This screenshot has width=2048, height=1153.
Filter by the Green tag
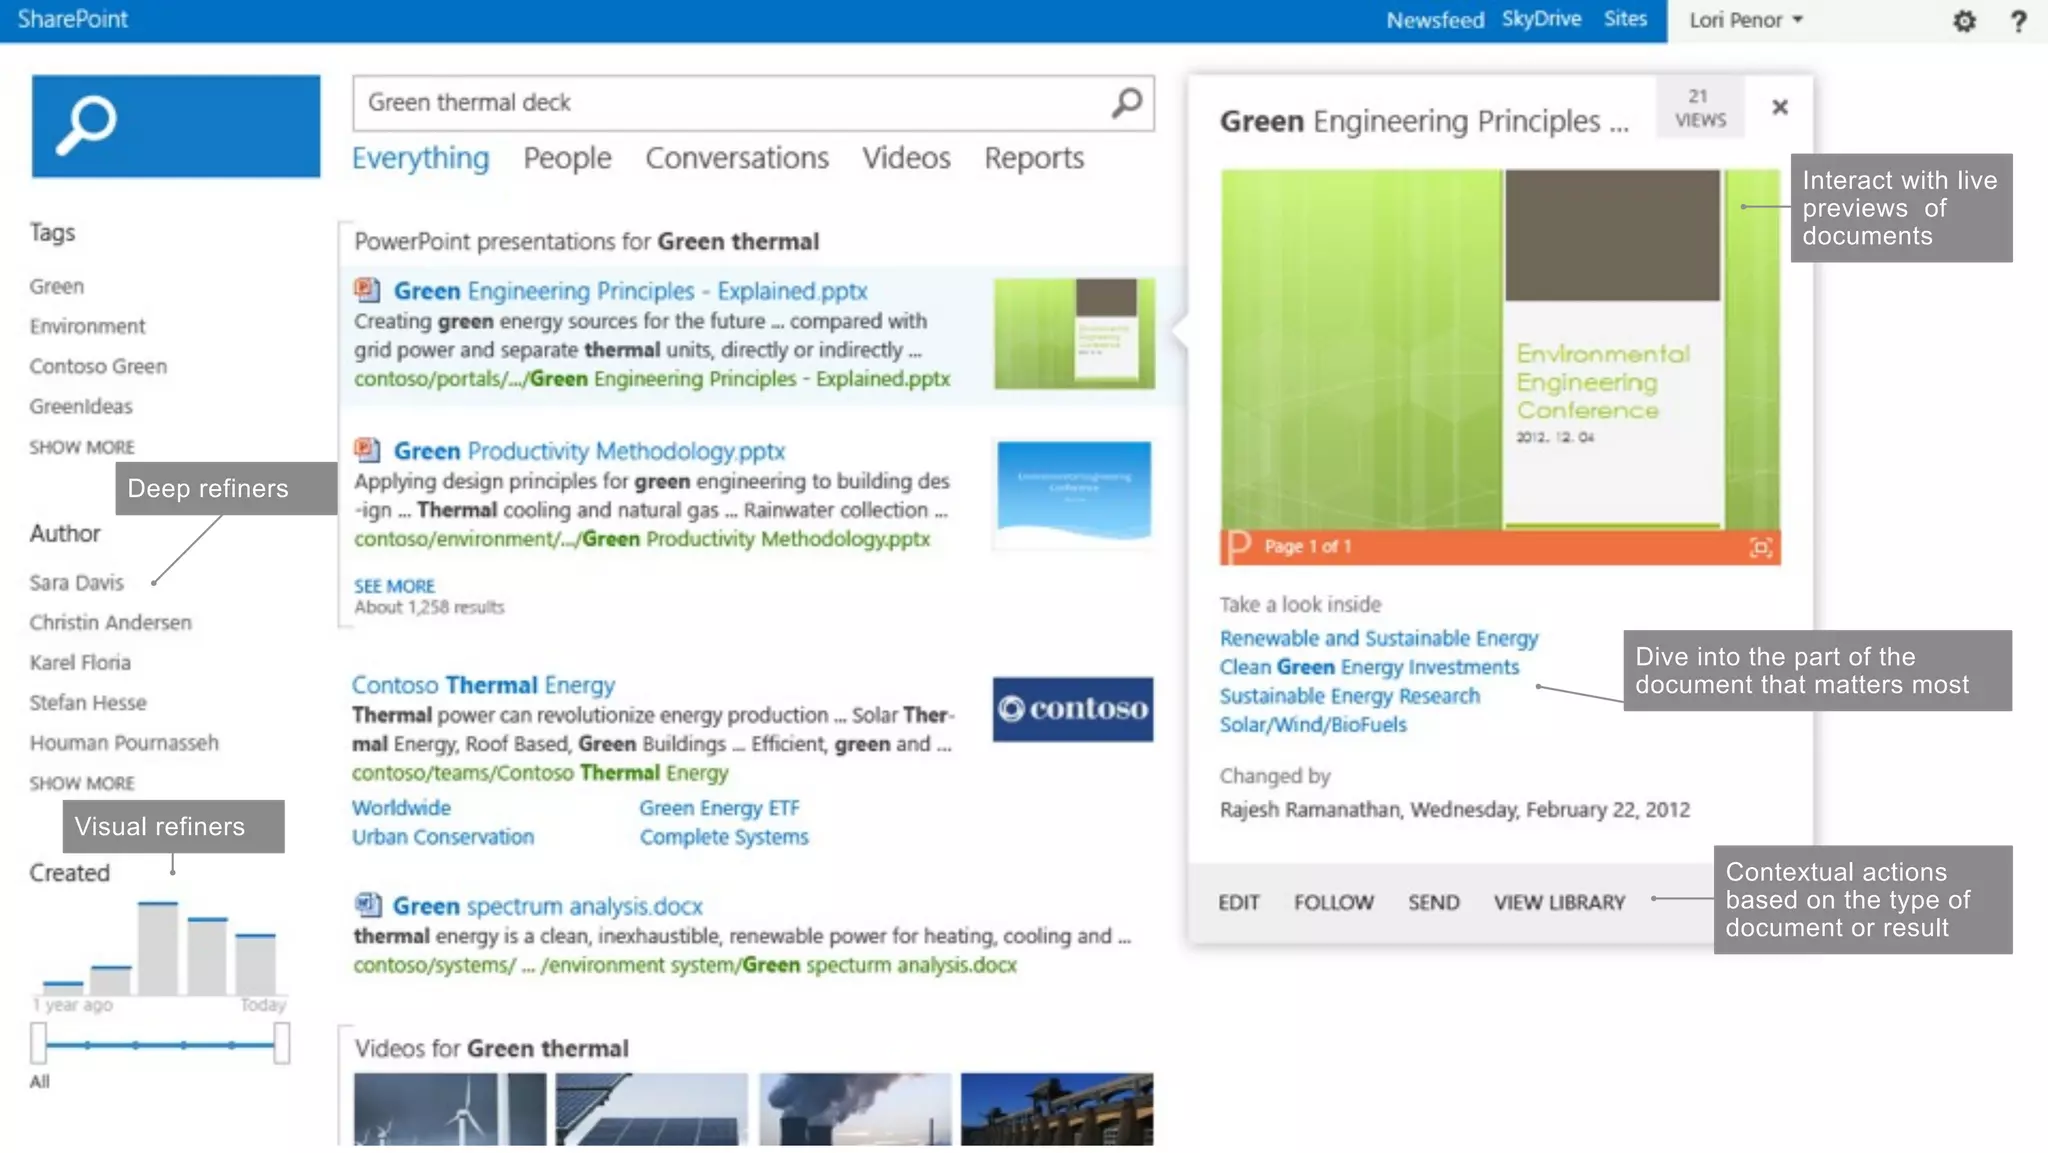tap(56, 286)
